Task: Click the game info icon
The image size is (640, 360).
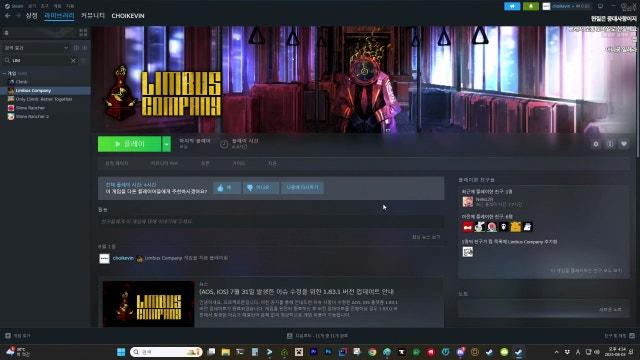Action: coord(610,144)
